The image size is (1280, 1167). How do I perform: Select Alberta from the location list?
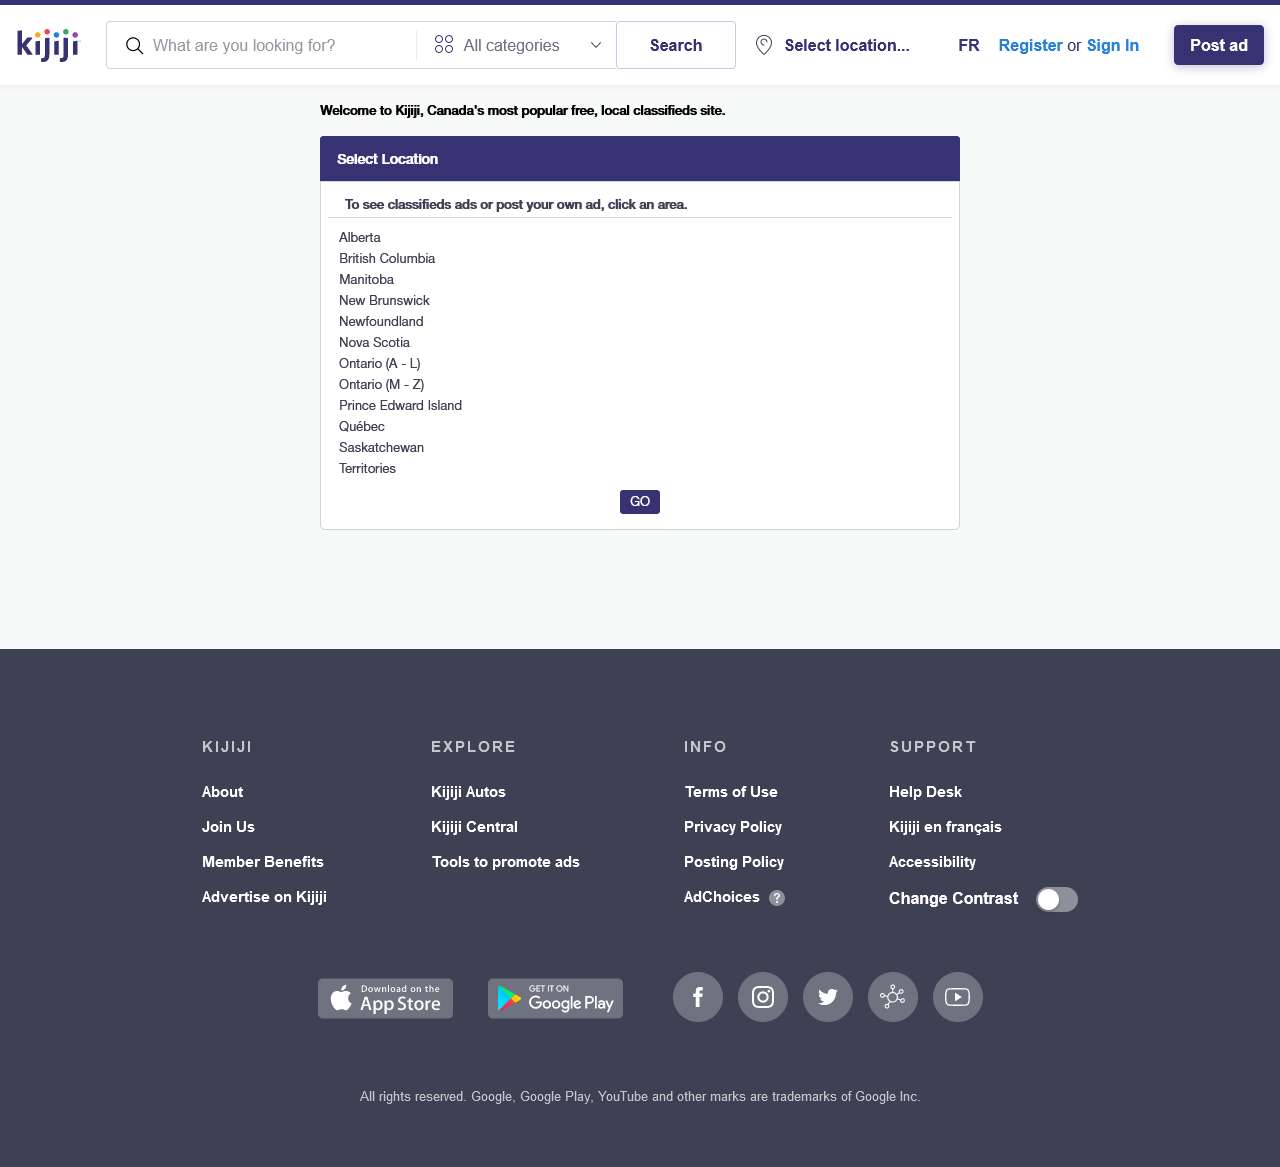[360, 237]
